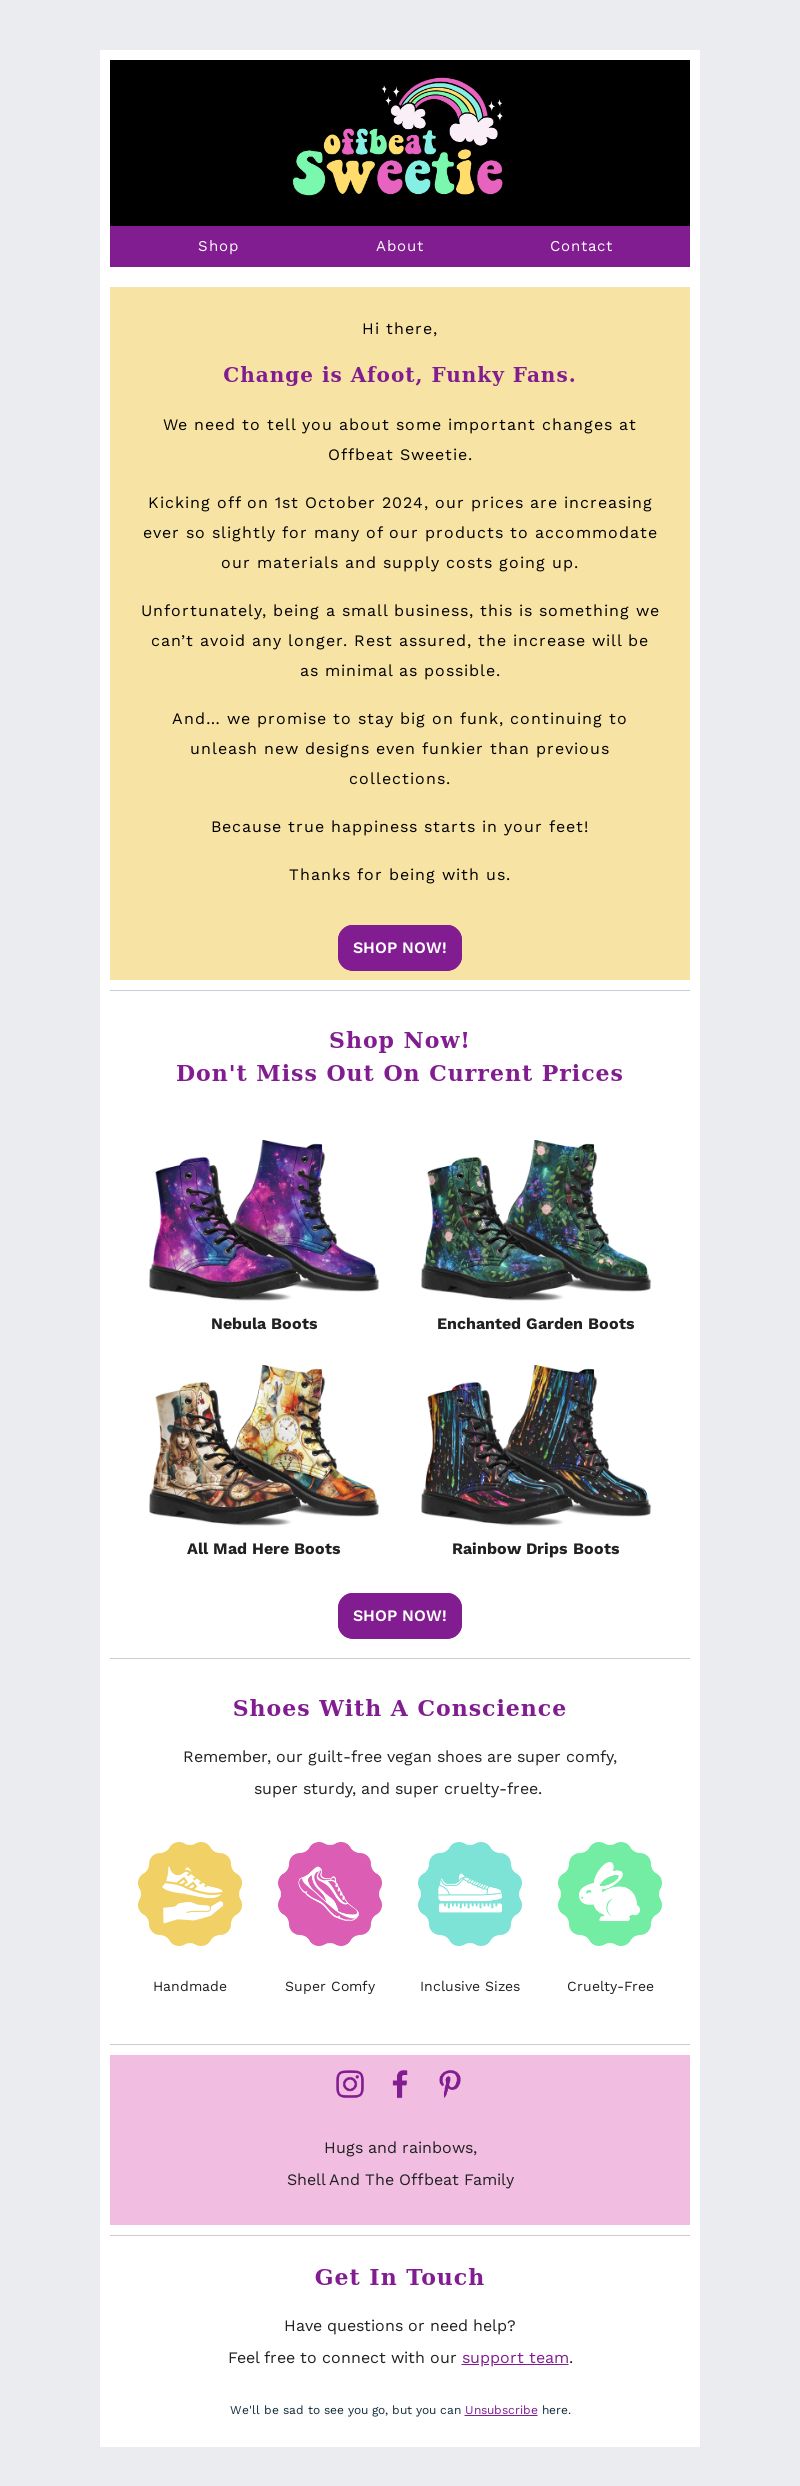Click the teal Inclusive Sizes icon
The width and height of the screenshot is (800, 2486).
tap(470, 1894)
